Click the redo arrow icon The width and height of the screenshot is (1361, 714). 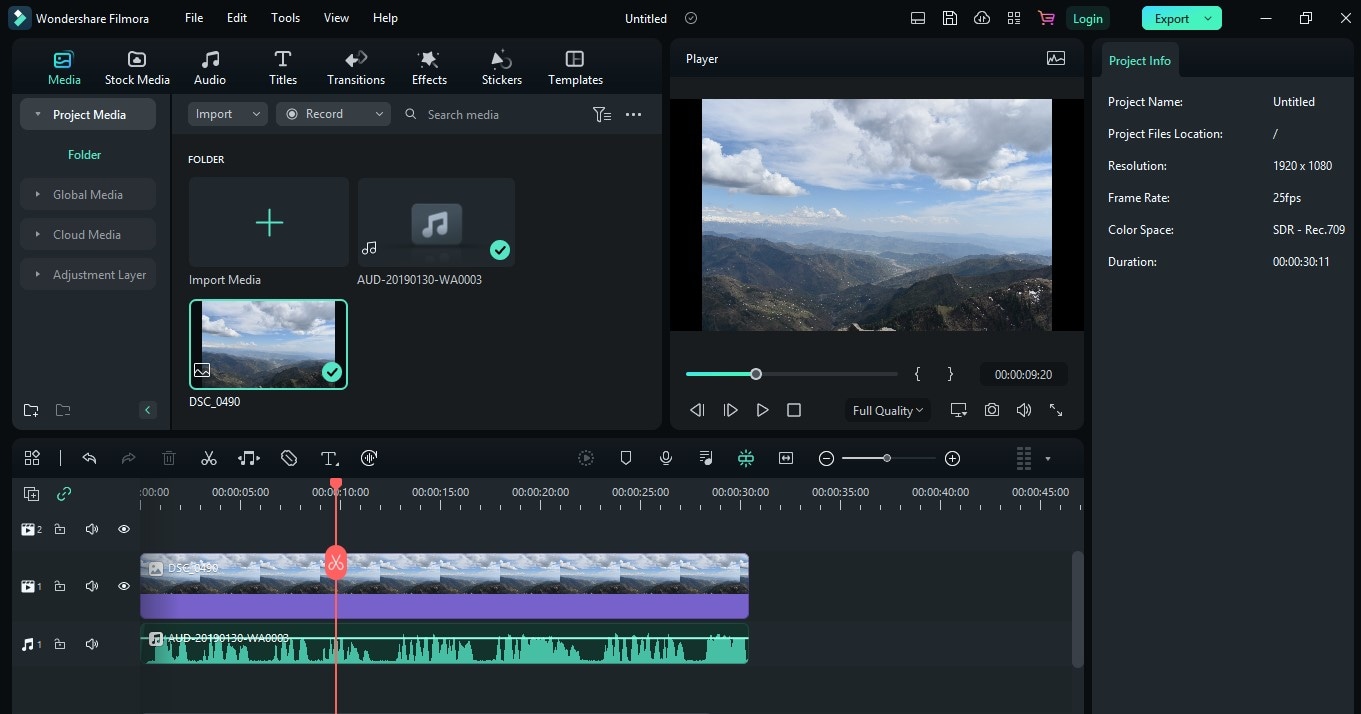click(128, 458)
